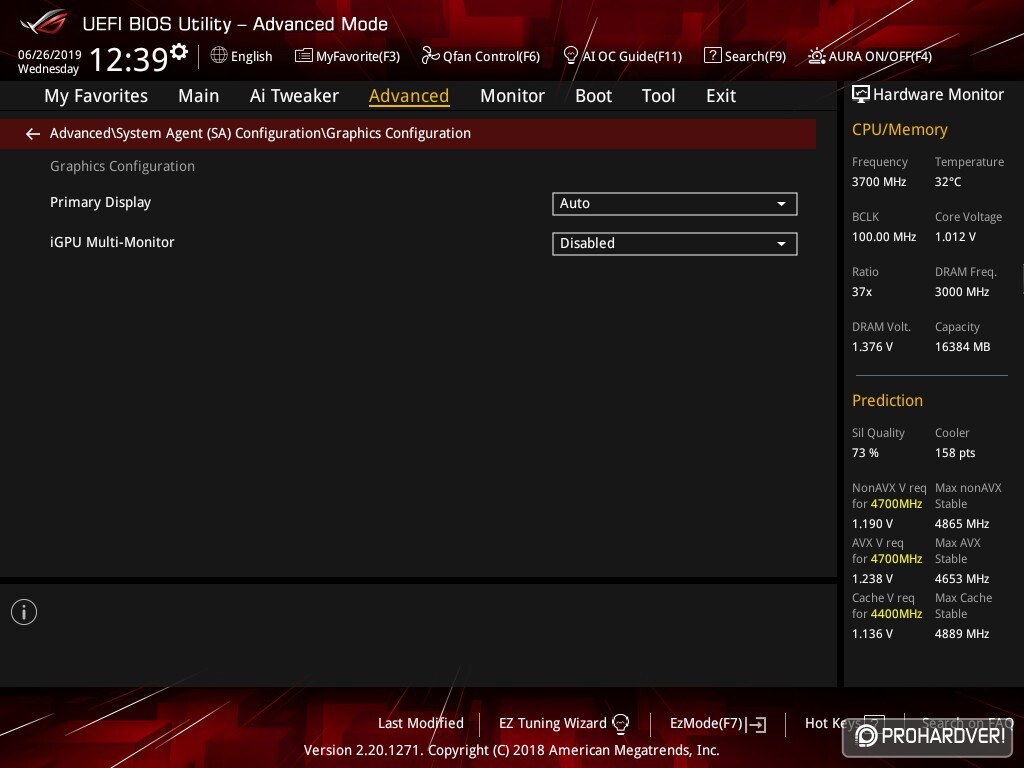Click the 1.012 V core voltage value

tap(955, 237)
